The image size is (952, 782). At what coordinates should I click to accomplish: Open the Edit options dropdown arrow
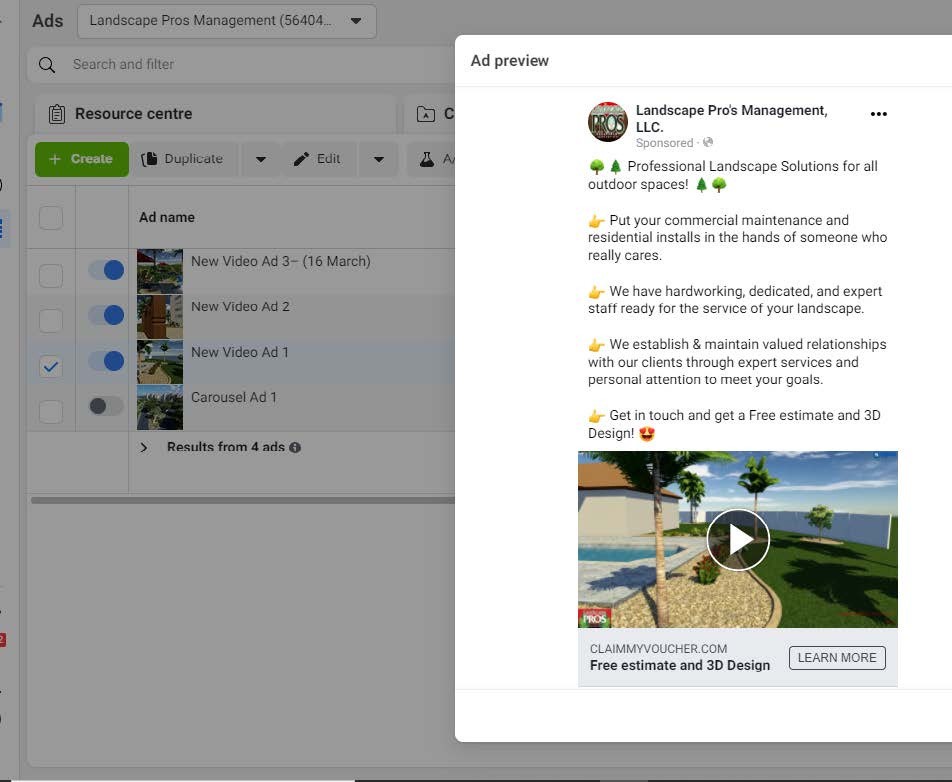pyautogui.click(x=378, y=159)
